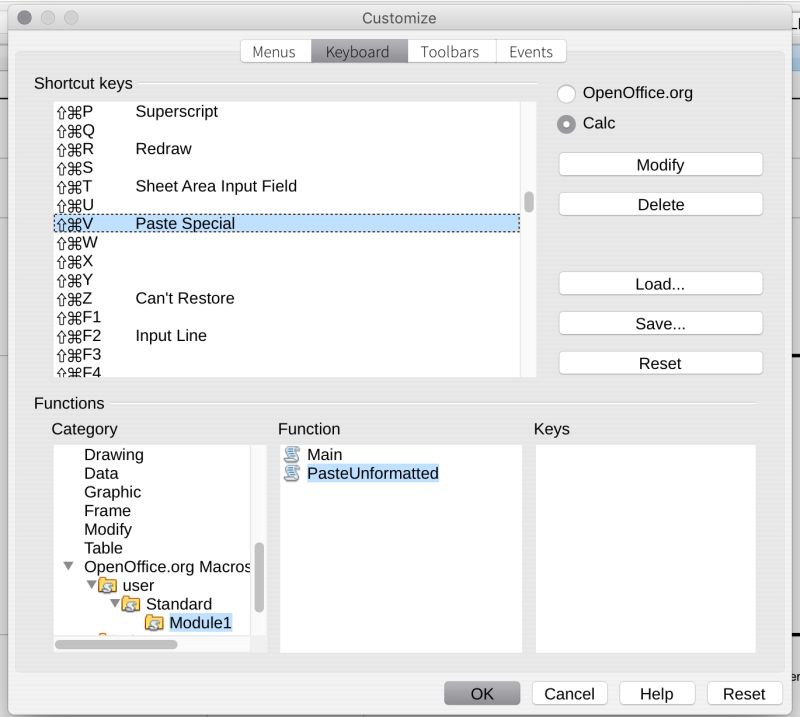
Task: Confirm changes with the OK button
Action: click(x=483, y=693)
